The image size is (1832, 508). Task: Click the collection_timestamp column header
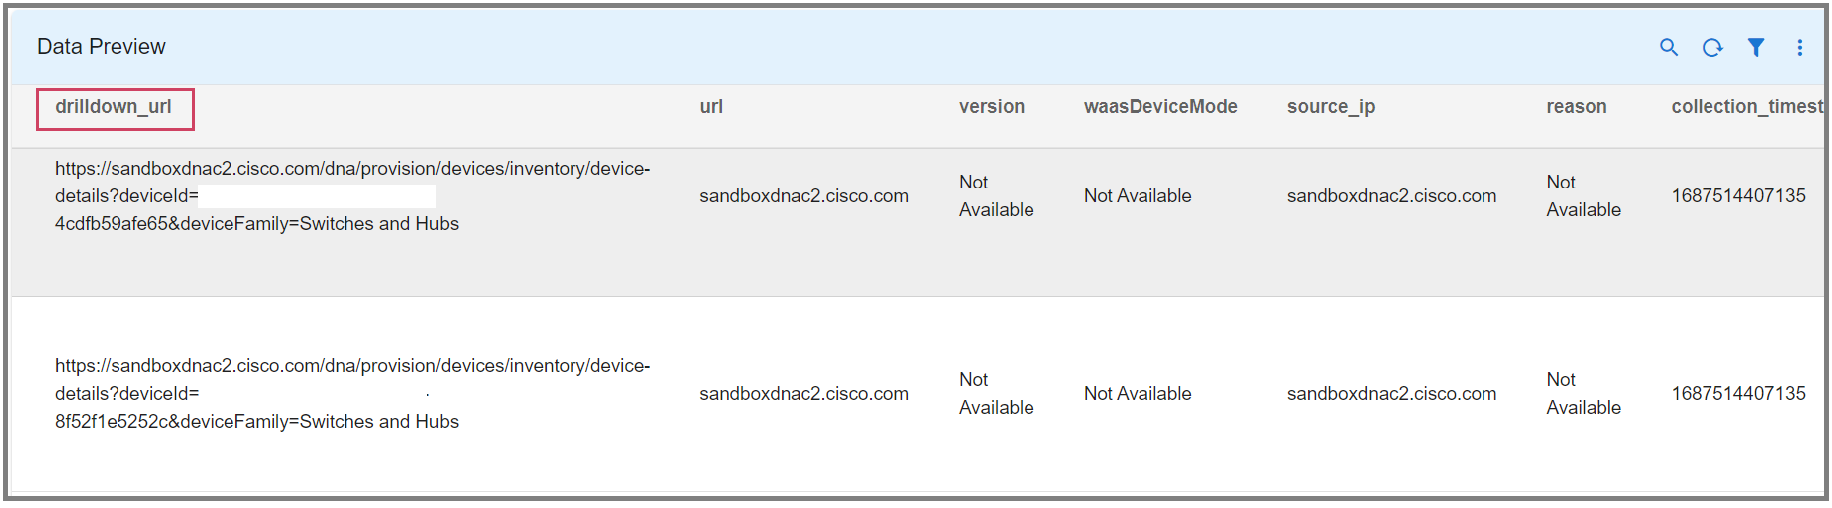[x=1746, y=107]
